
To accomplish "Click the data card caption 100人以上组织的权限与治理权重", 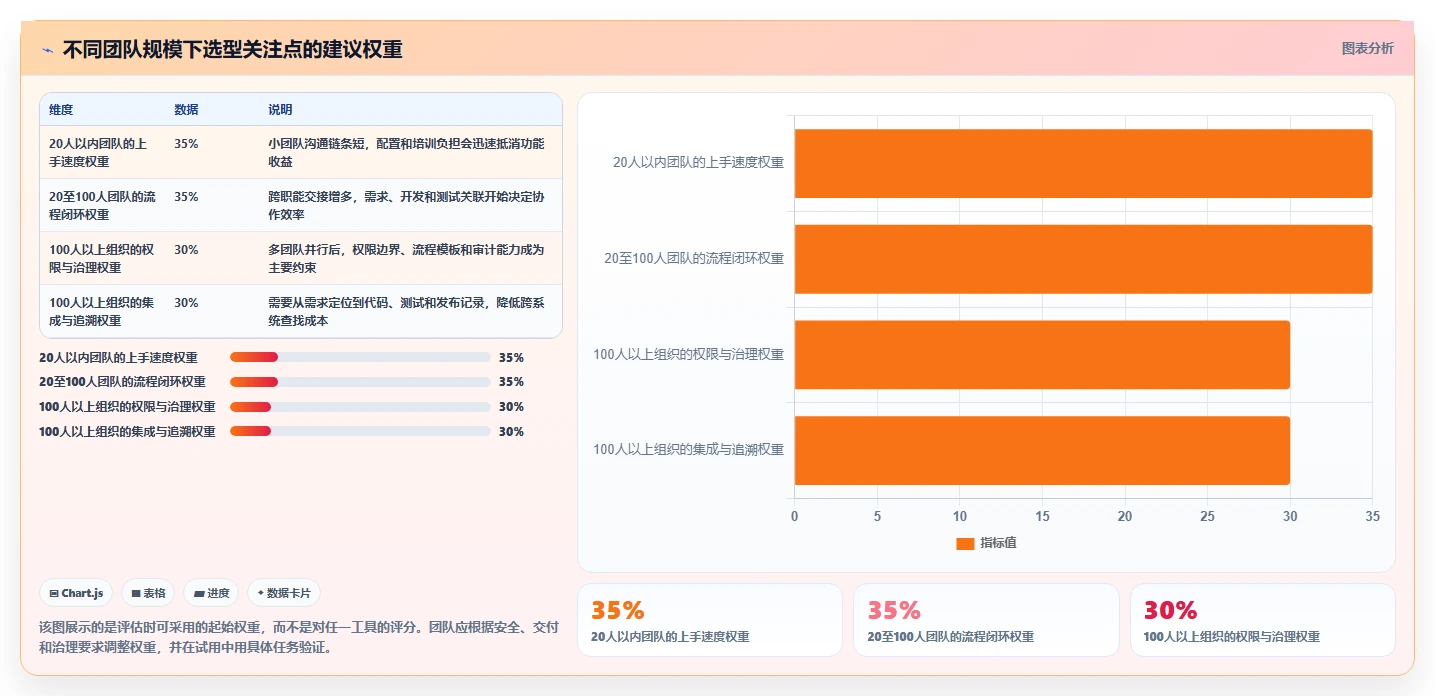I will [1231, 637].
